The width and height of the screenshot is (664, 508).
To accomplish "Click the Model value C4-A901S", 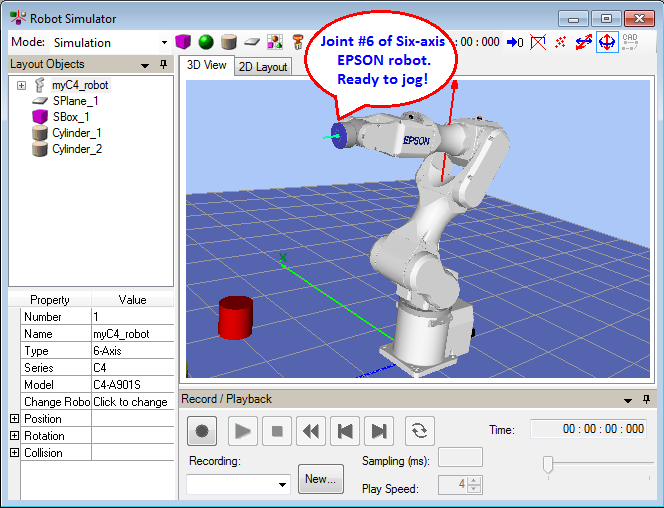I will tap(133, 385).
